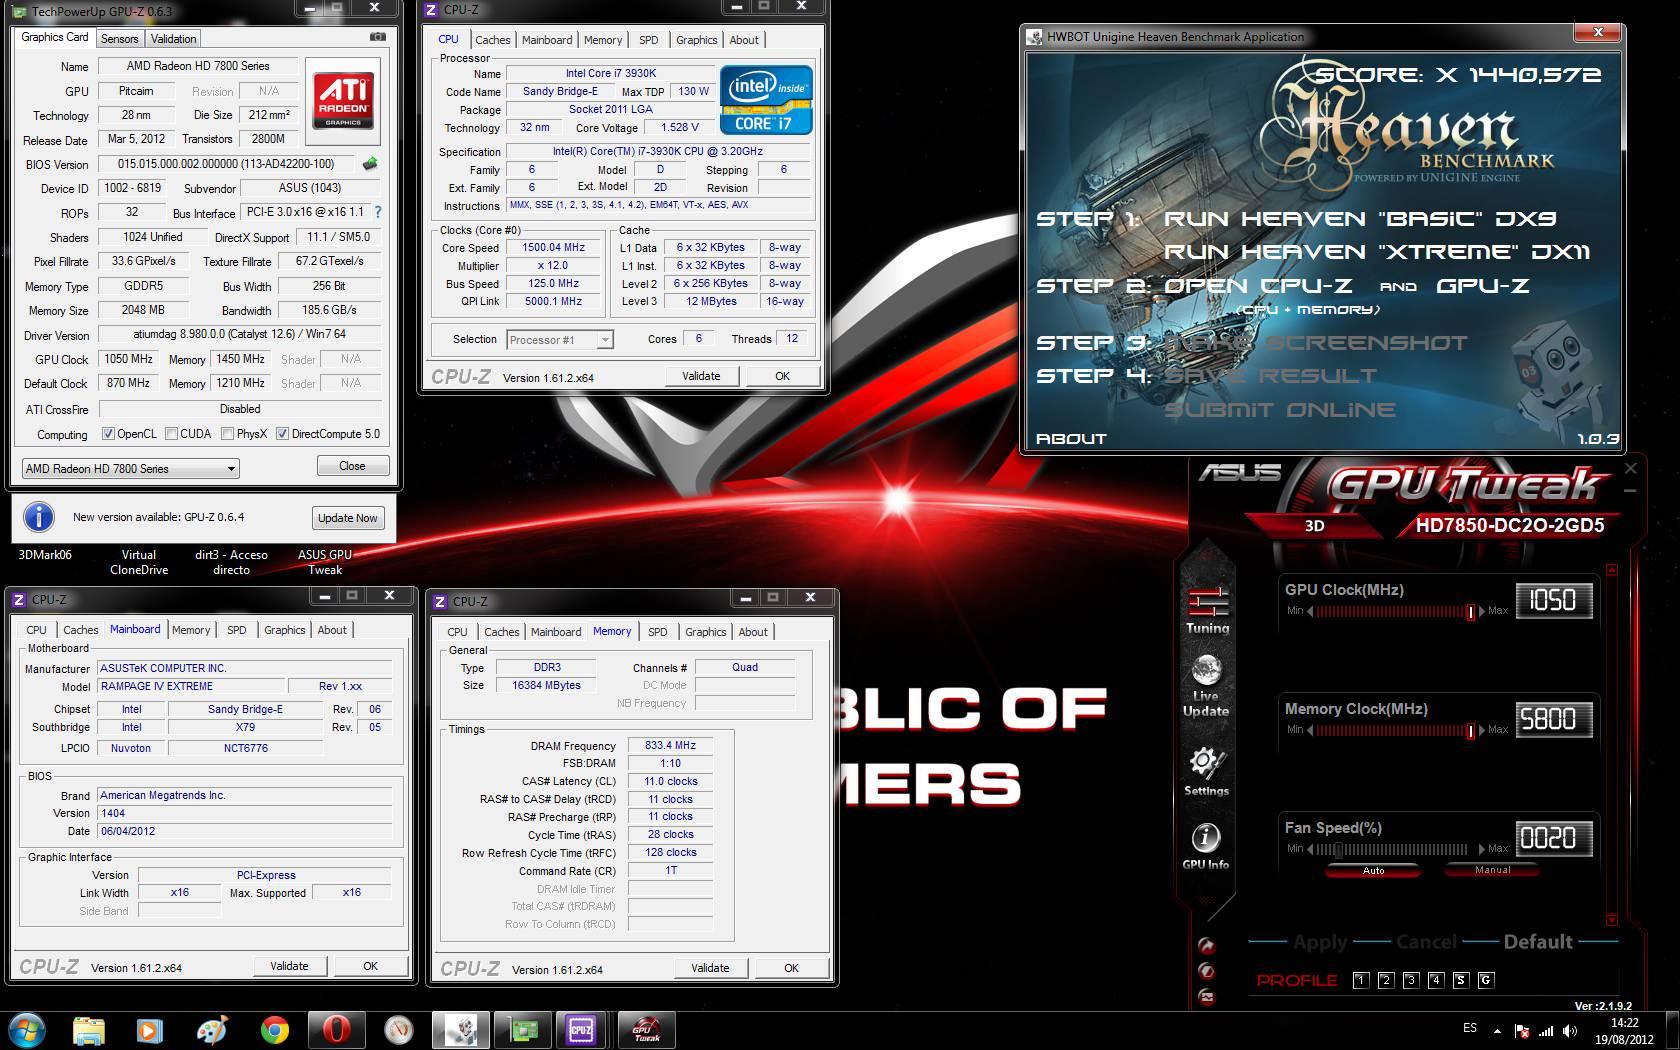Viewport: 1680px width, 1050px height.
Task: Click Close button in GPU-Z
Action: [x=352, y=466]
